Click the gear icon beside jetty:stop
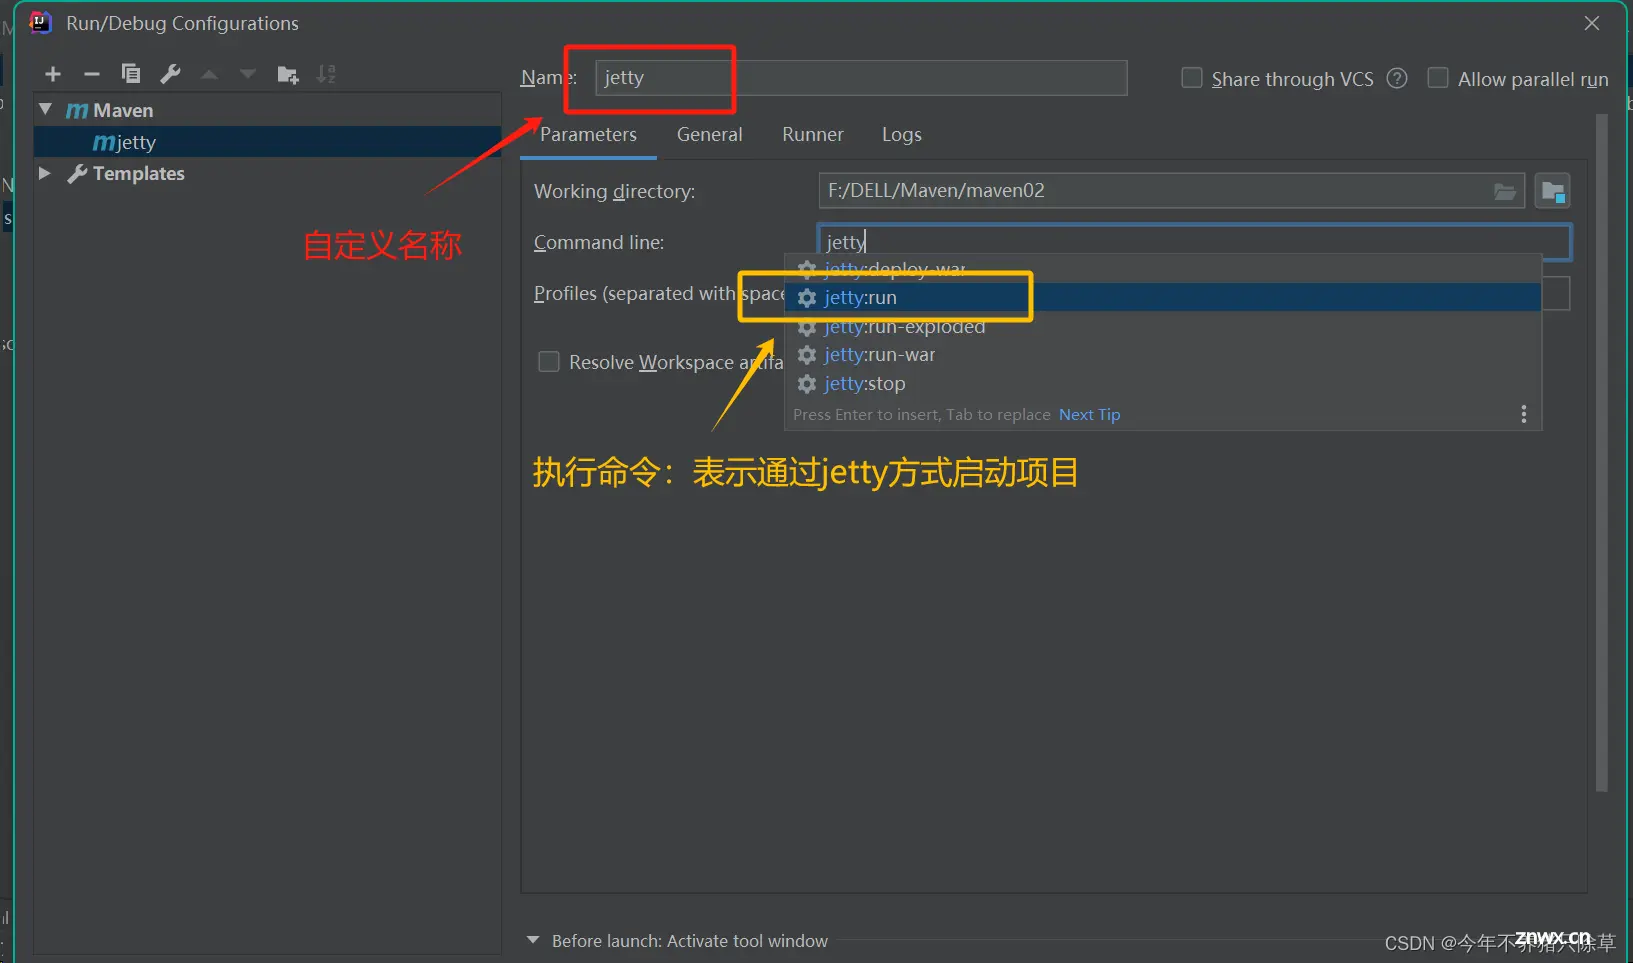Screen dimensions: 1633x963 coord(807,384)
